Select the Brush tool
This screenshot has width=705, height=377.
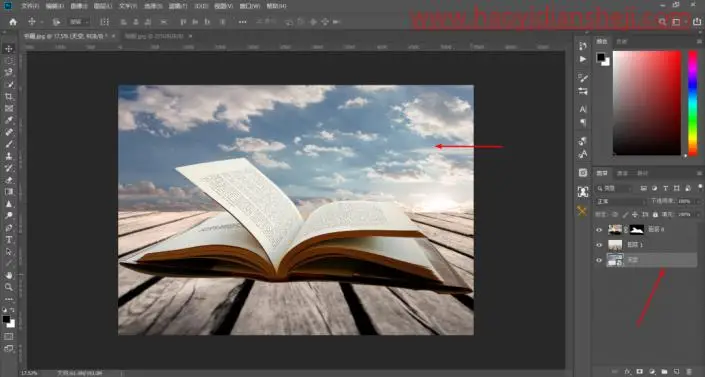9,144
